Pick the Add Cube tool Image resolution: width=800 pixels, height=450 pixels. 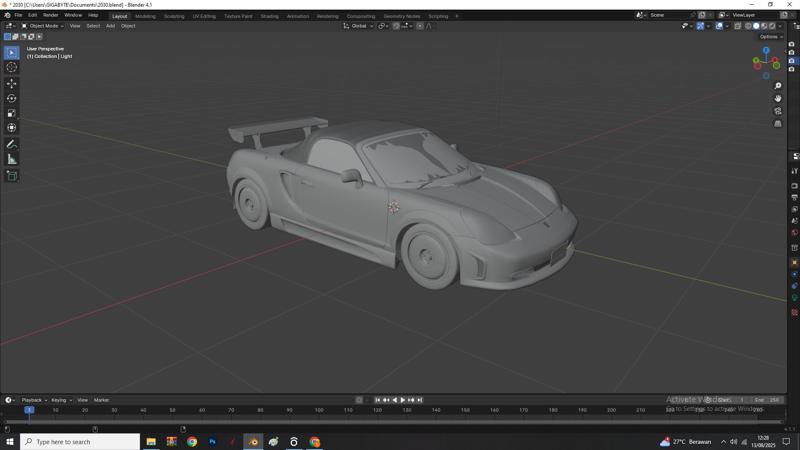tap(11, 176)
